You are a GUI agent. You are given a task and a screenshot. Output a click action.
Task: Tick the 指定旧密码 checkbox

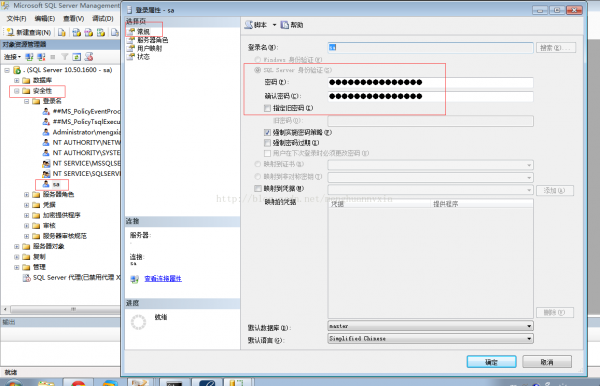[267, 108]
